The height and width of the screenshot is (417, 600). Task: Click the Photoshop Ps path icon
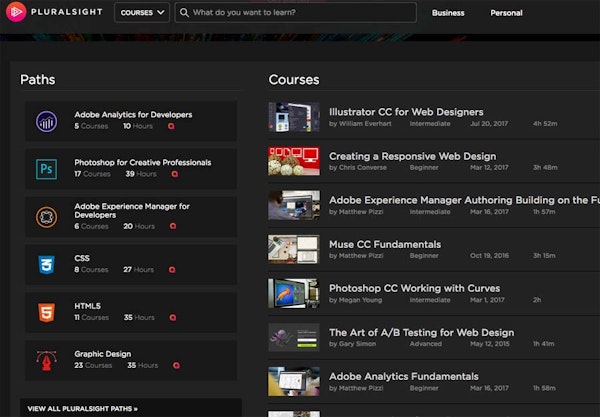(x=46, y=169)
